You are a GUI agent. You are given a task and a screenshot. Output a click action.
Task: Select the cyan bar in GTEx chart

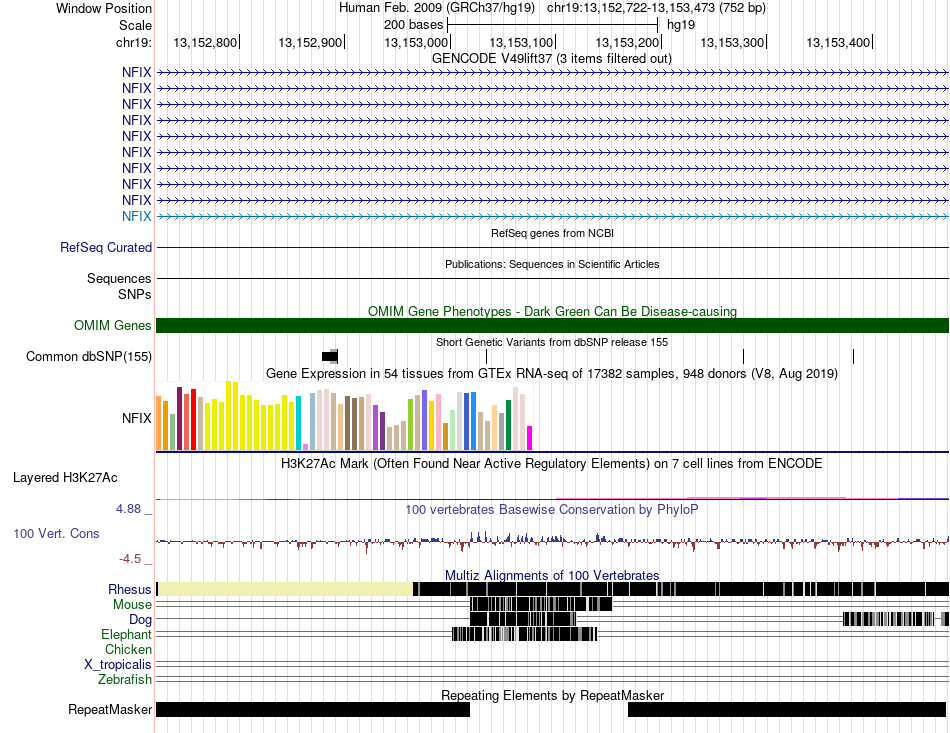[x=298, y=423]
